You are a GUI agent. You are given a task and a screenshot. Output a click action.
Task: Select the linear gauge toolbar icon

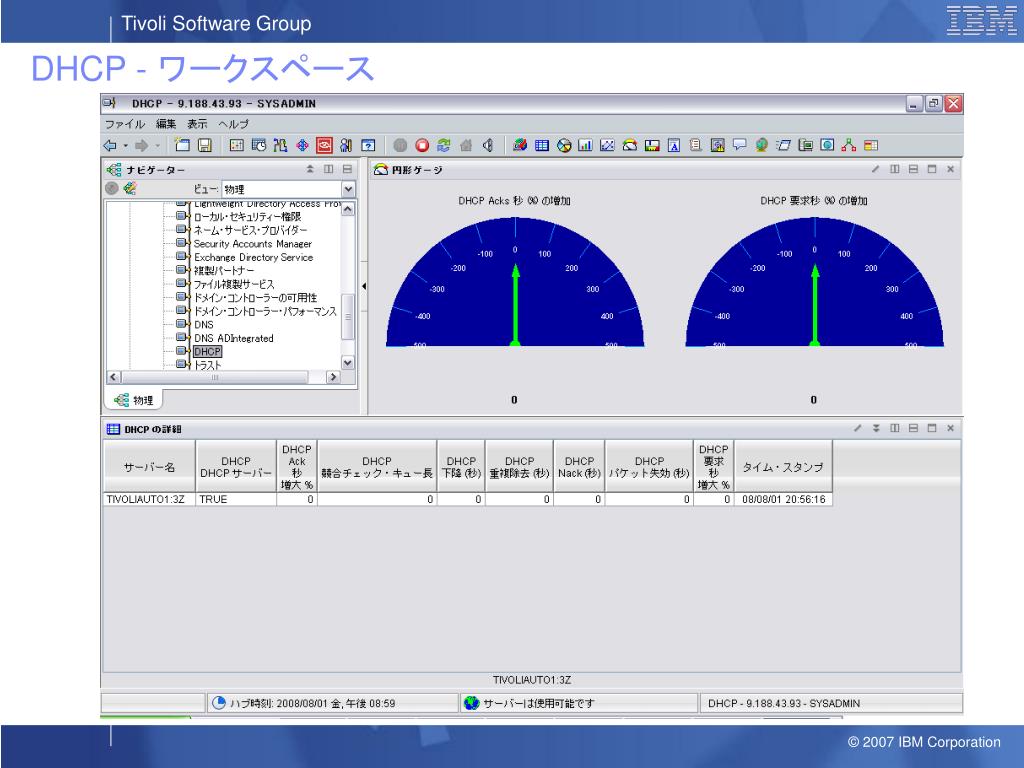point(652,146)
